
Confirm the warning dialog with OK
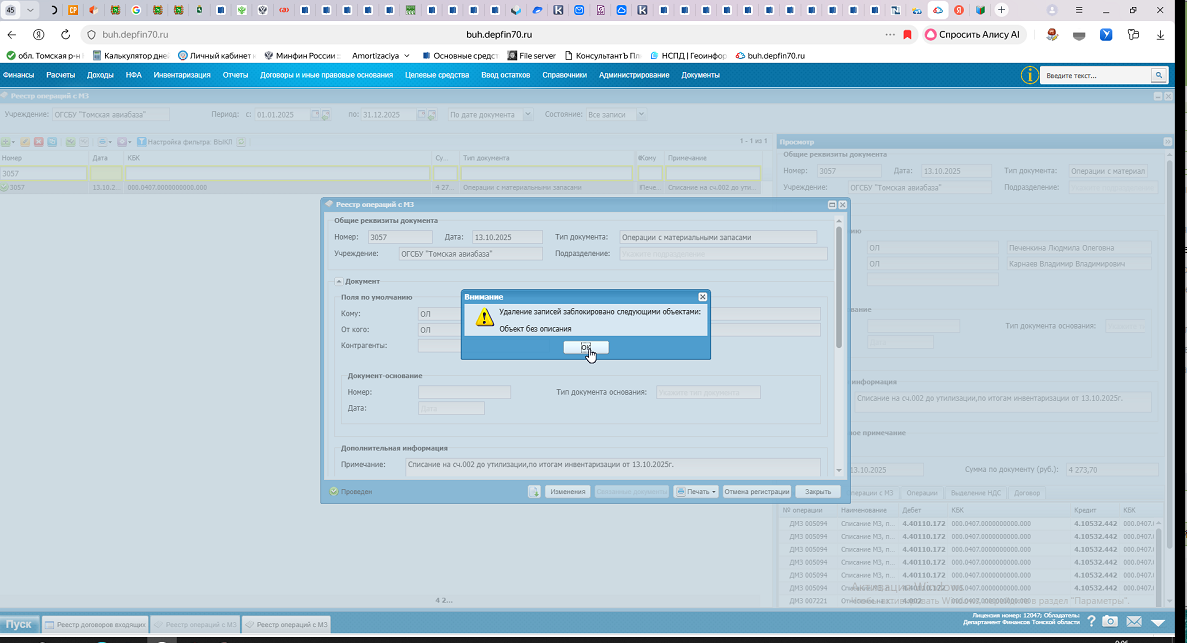(586, 347)
